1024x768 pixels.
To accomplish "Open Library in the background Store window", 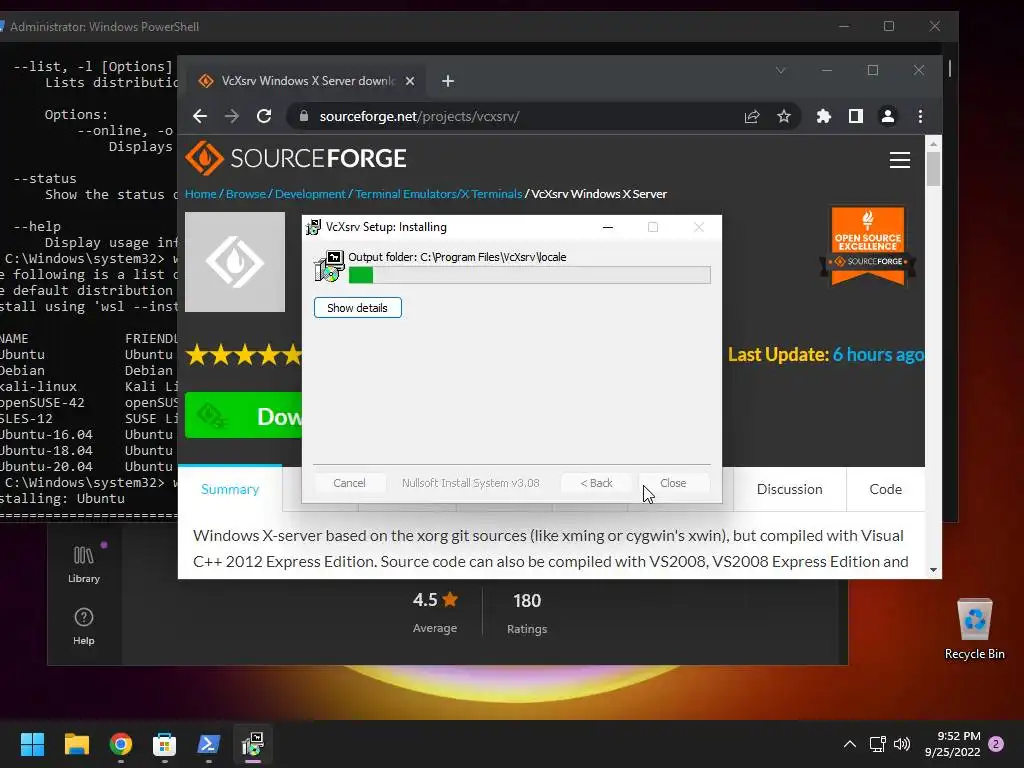I will (x=84, y=564).
